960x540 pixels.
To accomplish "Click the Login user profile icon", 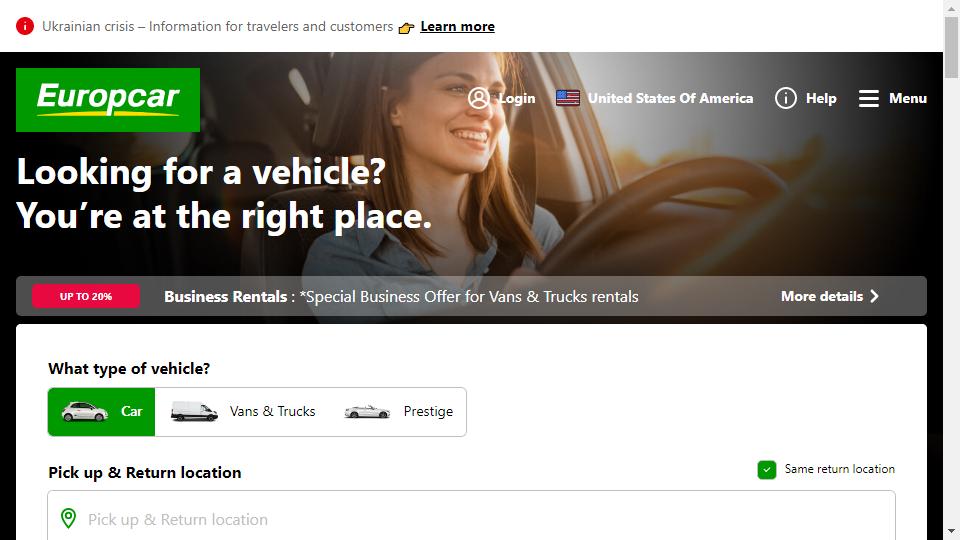I will click(x=479, y=98).
